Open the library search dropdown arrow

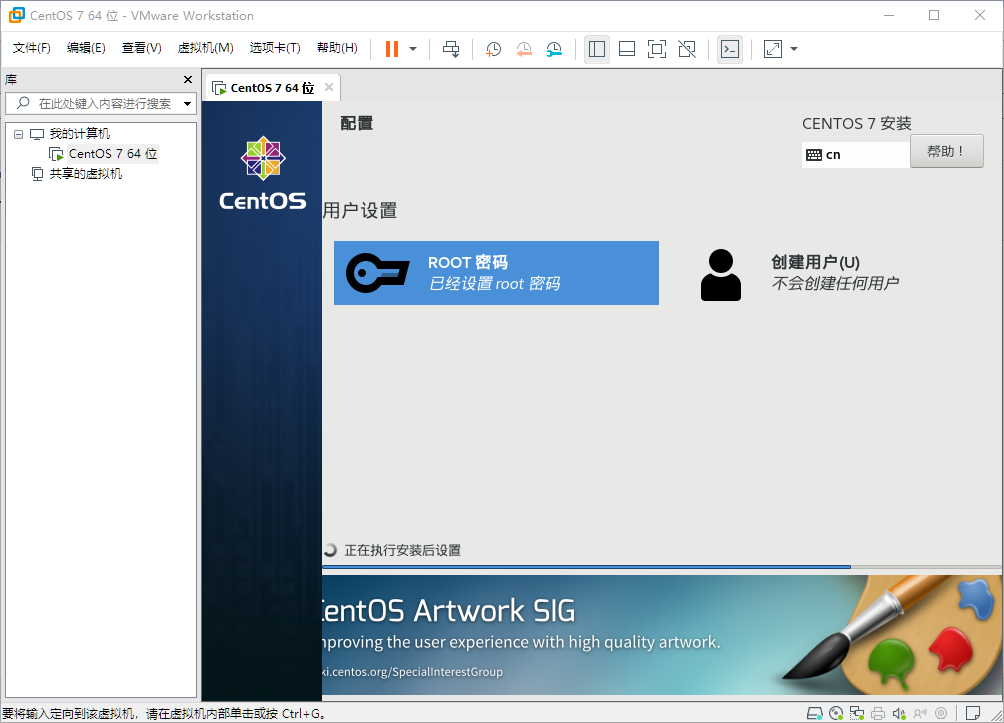[x=188, y=103]
